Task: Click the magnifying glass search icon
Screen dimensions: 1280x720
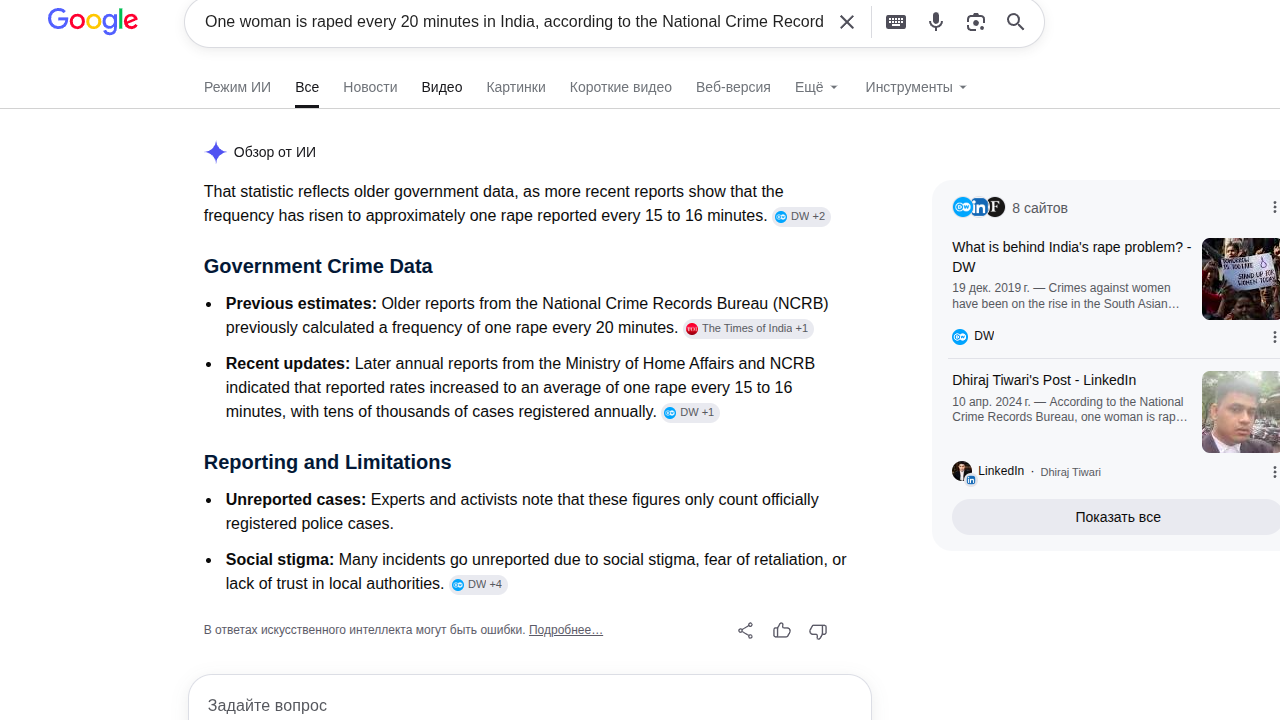Action: (1016, 22)
